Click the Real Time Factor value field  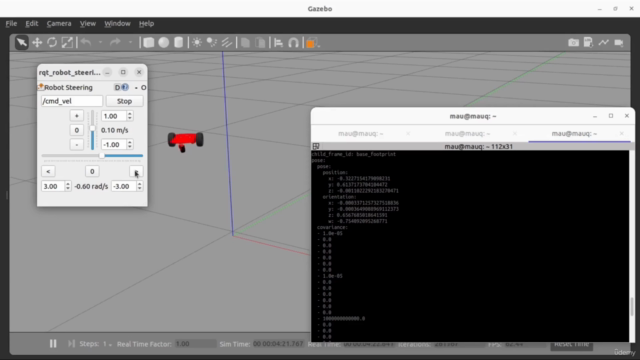pos(195,344)
